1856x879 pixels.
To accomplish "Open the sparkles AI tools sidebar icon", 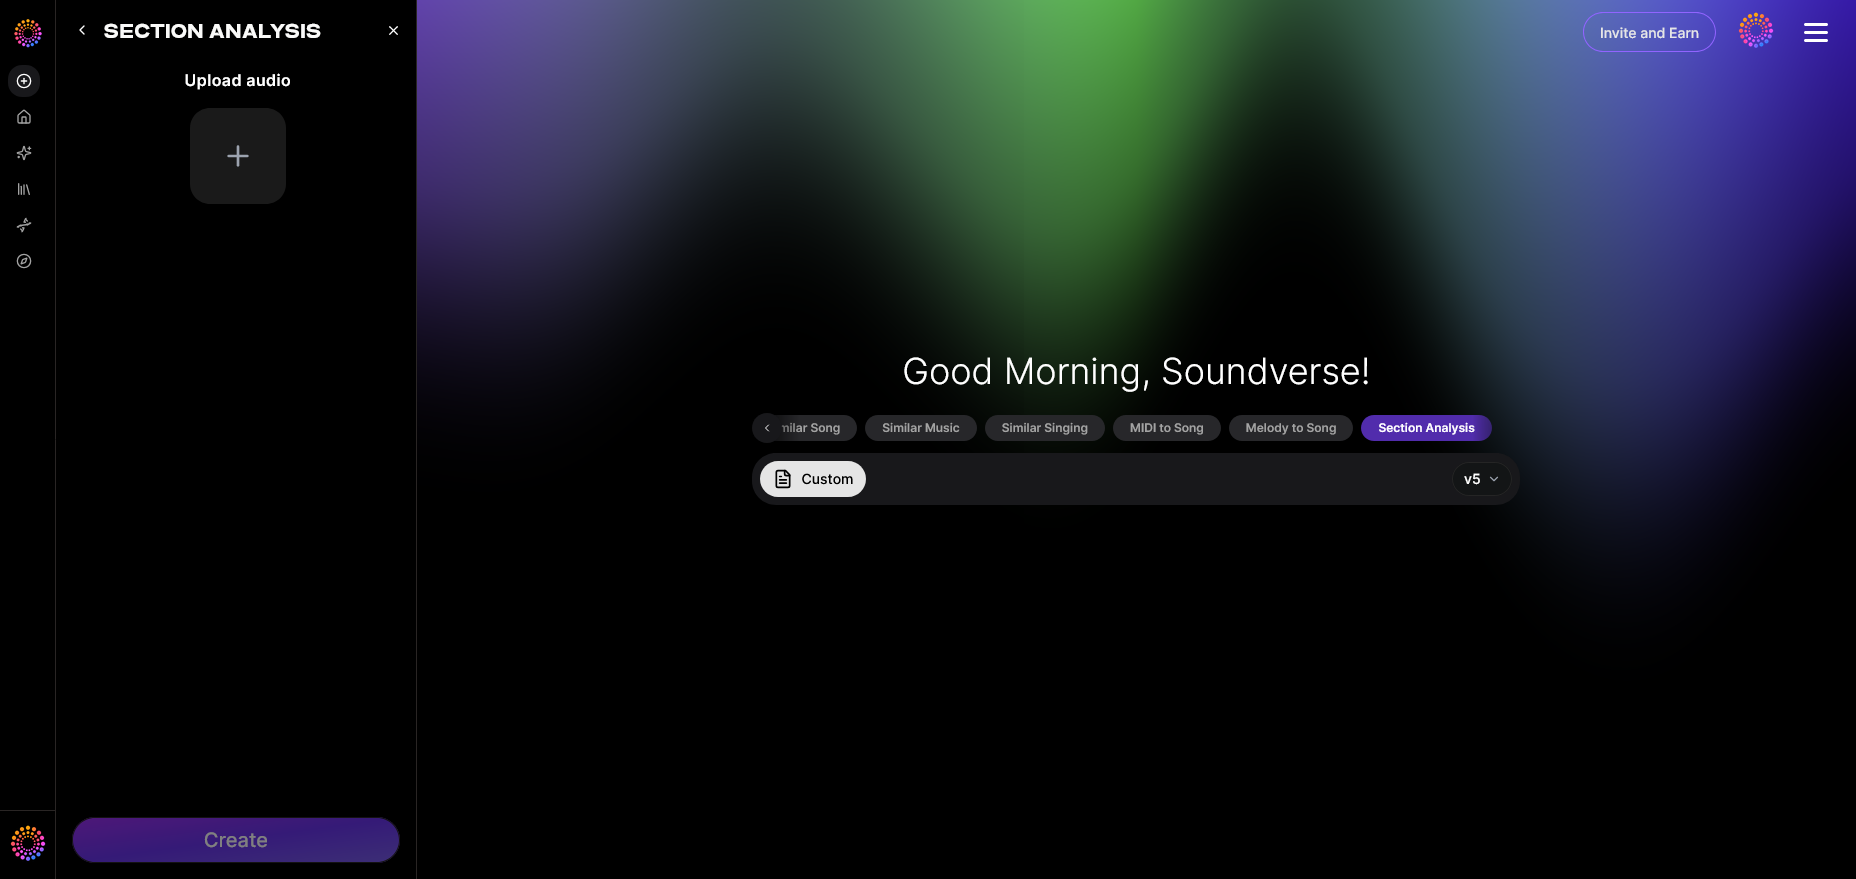I will (x=24, y=153).
